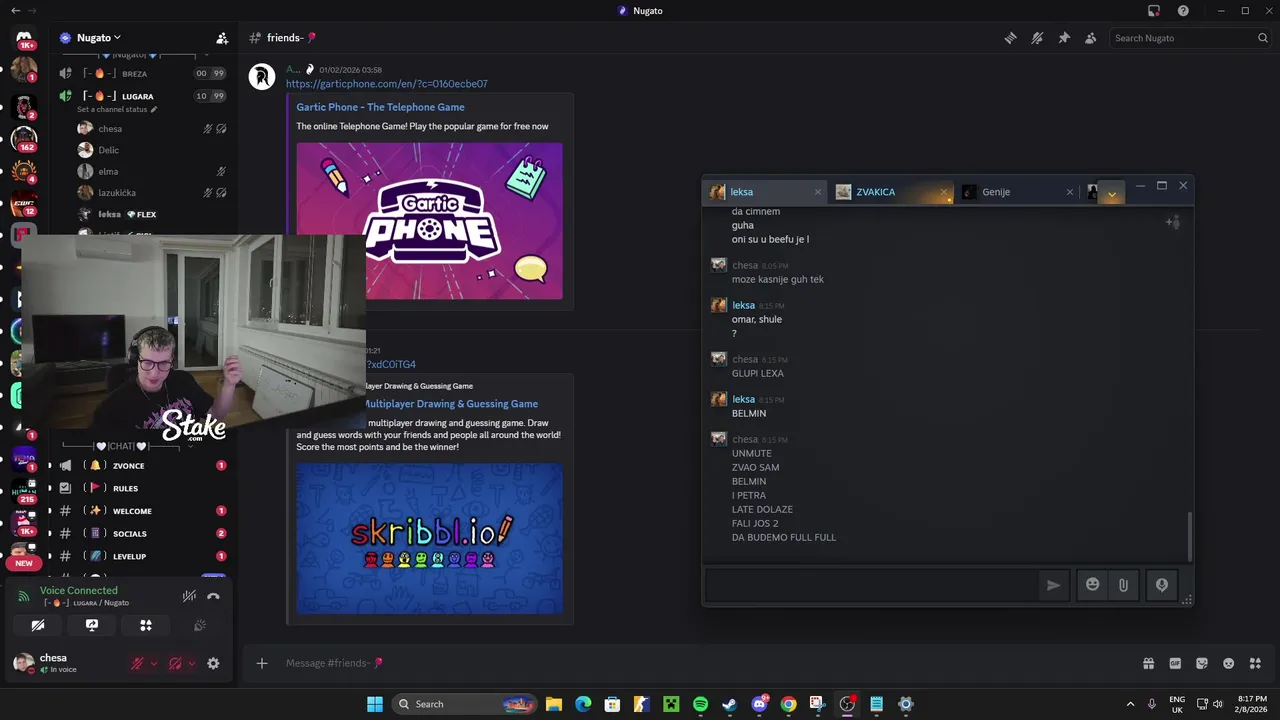
Task: Open the threads icon in channel header
Action: 1010,38
